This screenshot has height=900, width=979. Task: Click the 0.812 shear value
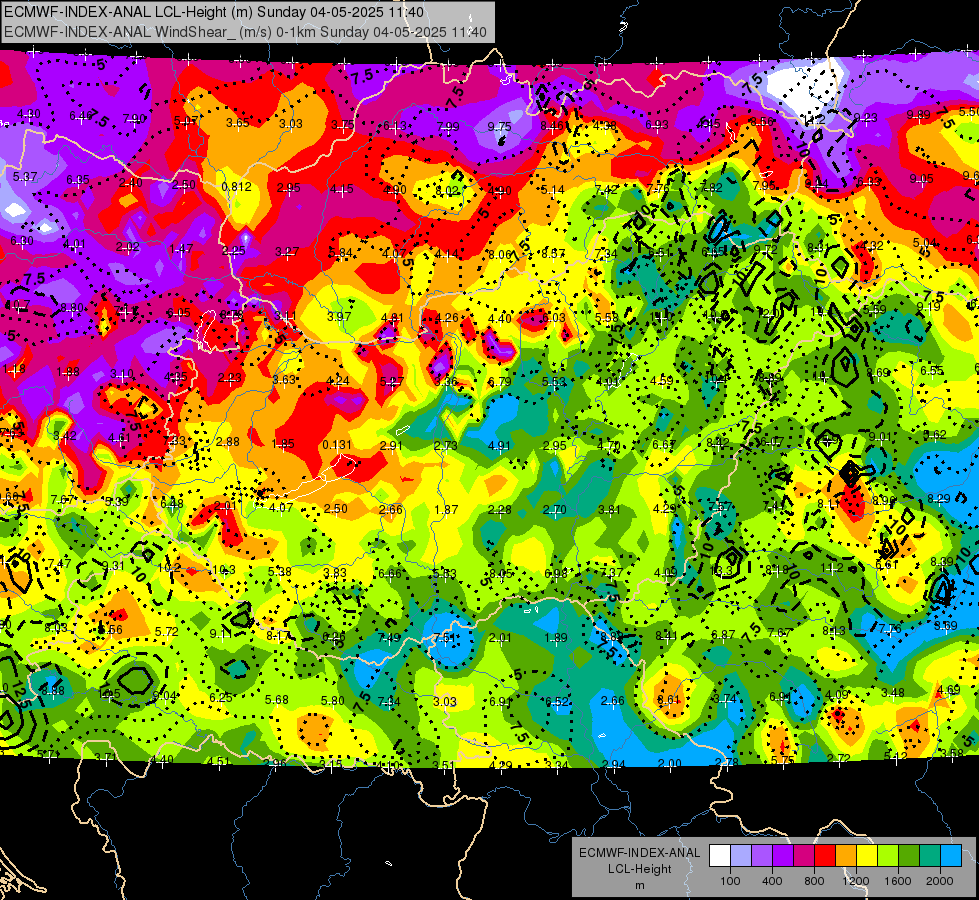(237, 187)
